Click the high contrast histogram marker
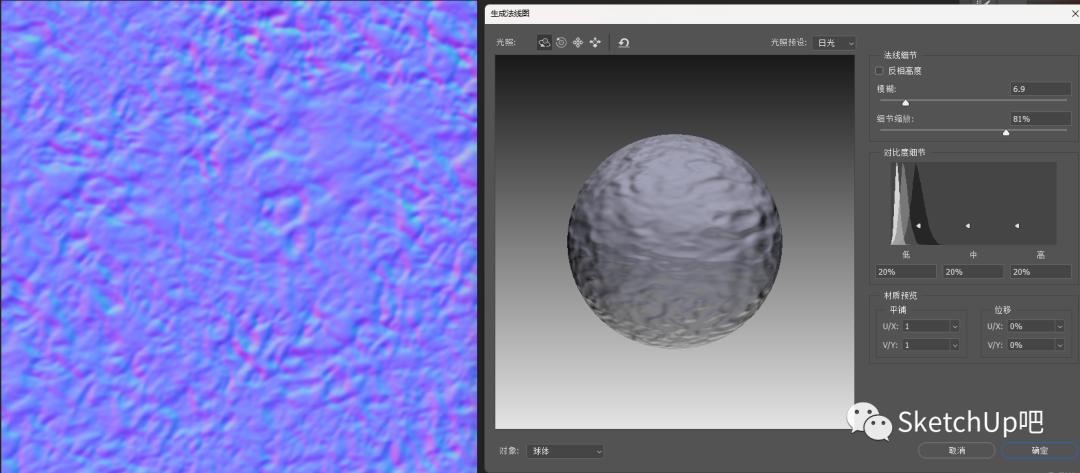 pyautogui.click(x=1017, y=226)
